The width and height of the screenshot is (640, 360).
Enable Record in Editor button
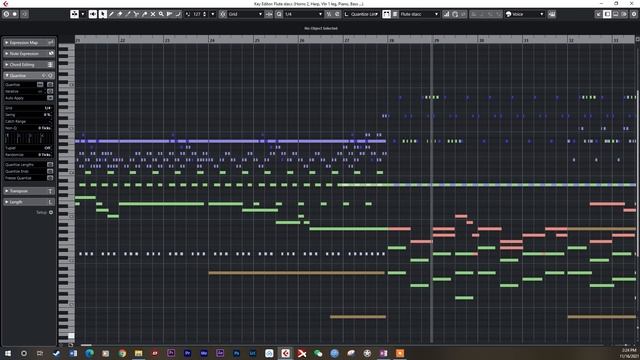15,14
